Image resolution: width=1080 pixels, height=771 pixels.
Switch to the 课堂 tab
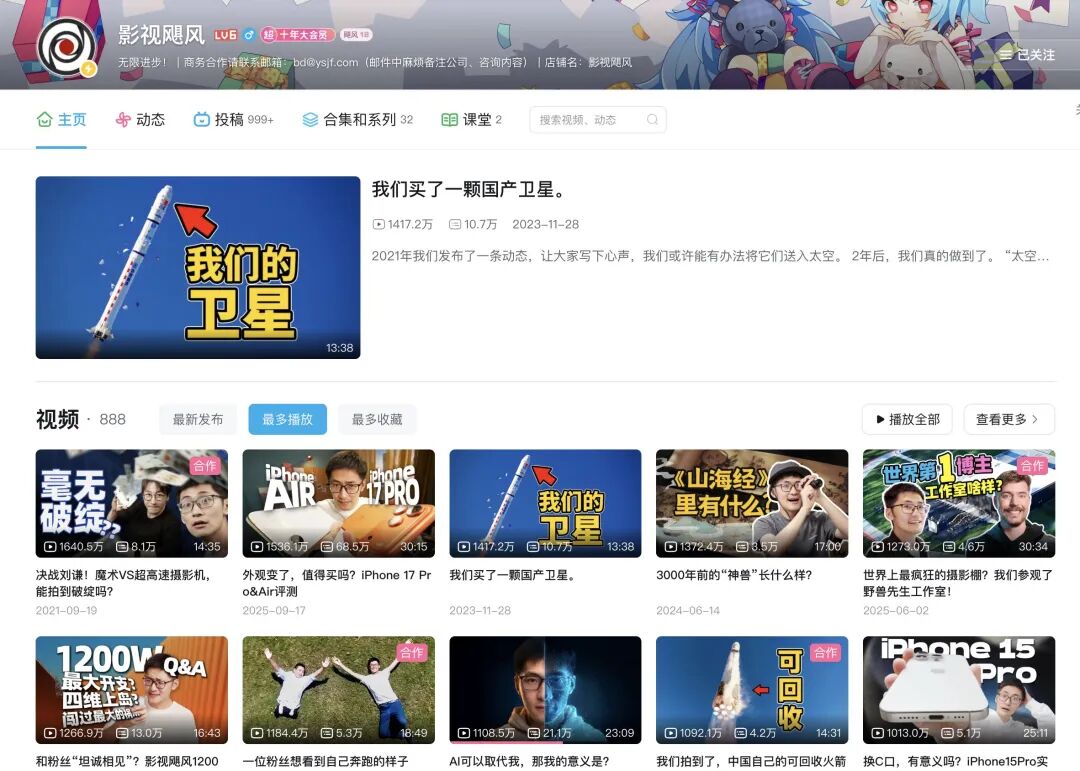coord(470,118)
